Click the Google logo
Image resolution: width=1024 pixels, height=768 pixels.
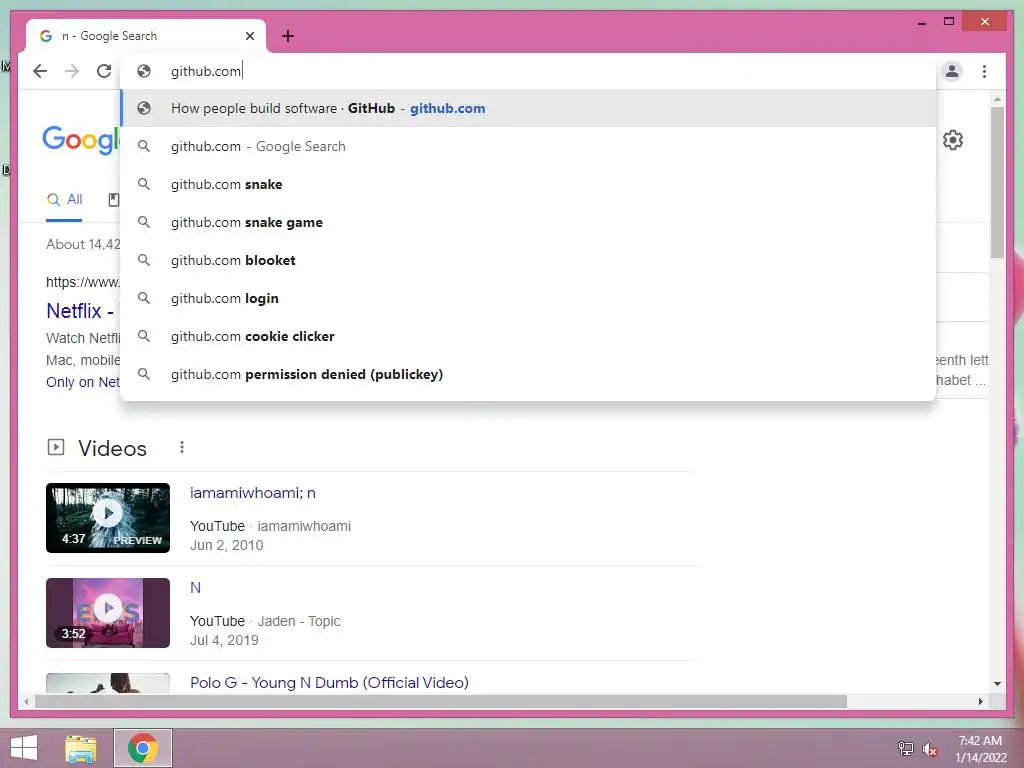[81, 140]
